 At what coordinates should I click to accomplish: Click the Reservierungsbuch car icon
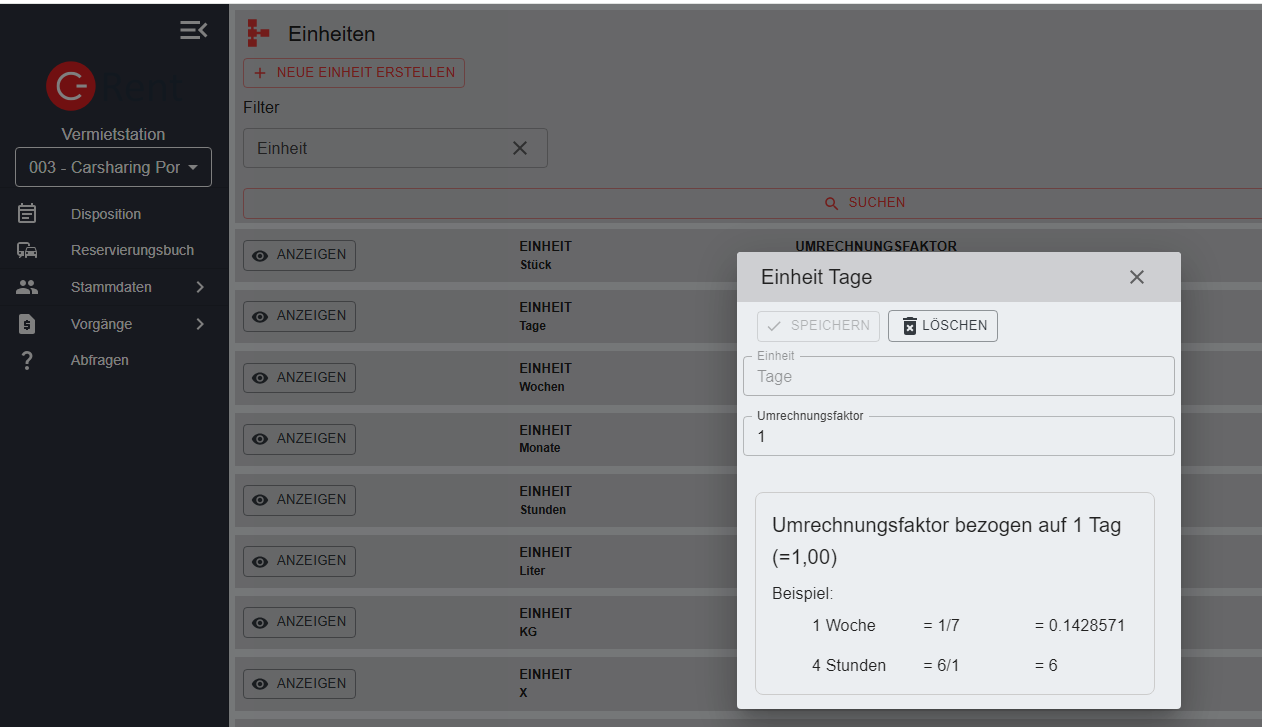coord(27,251)
